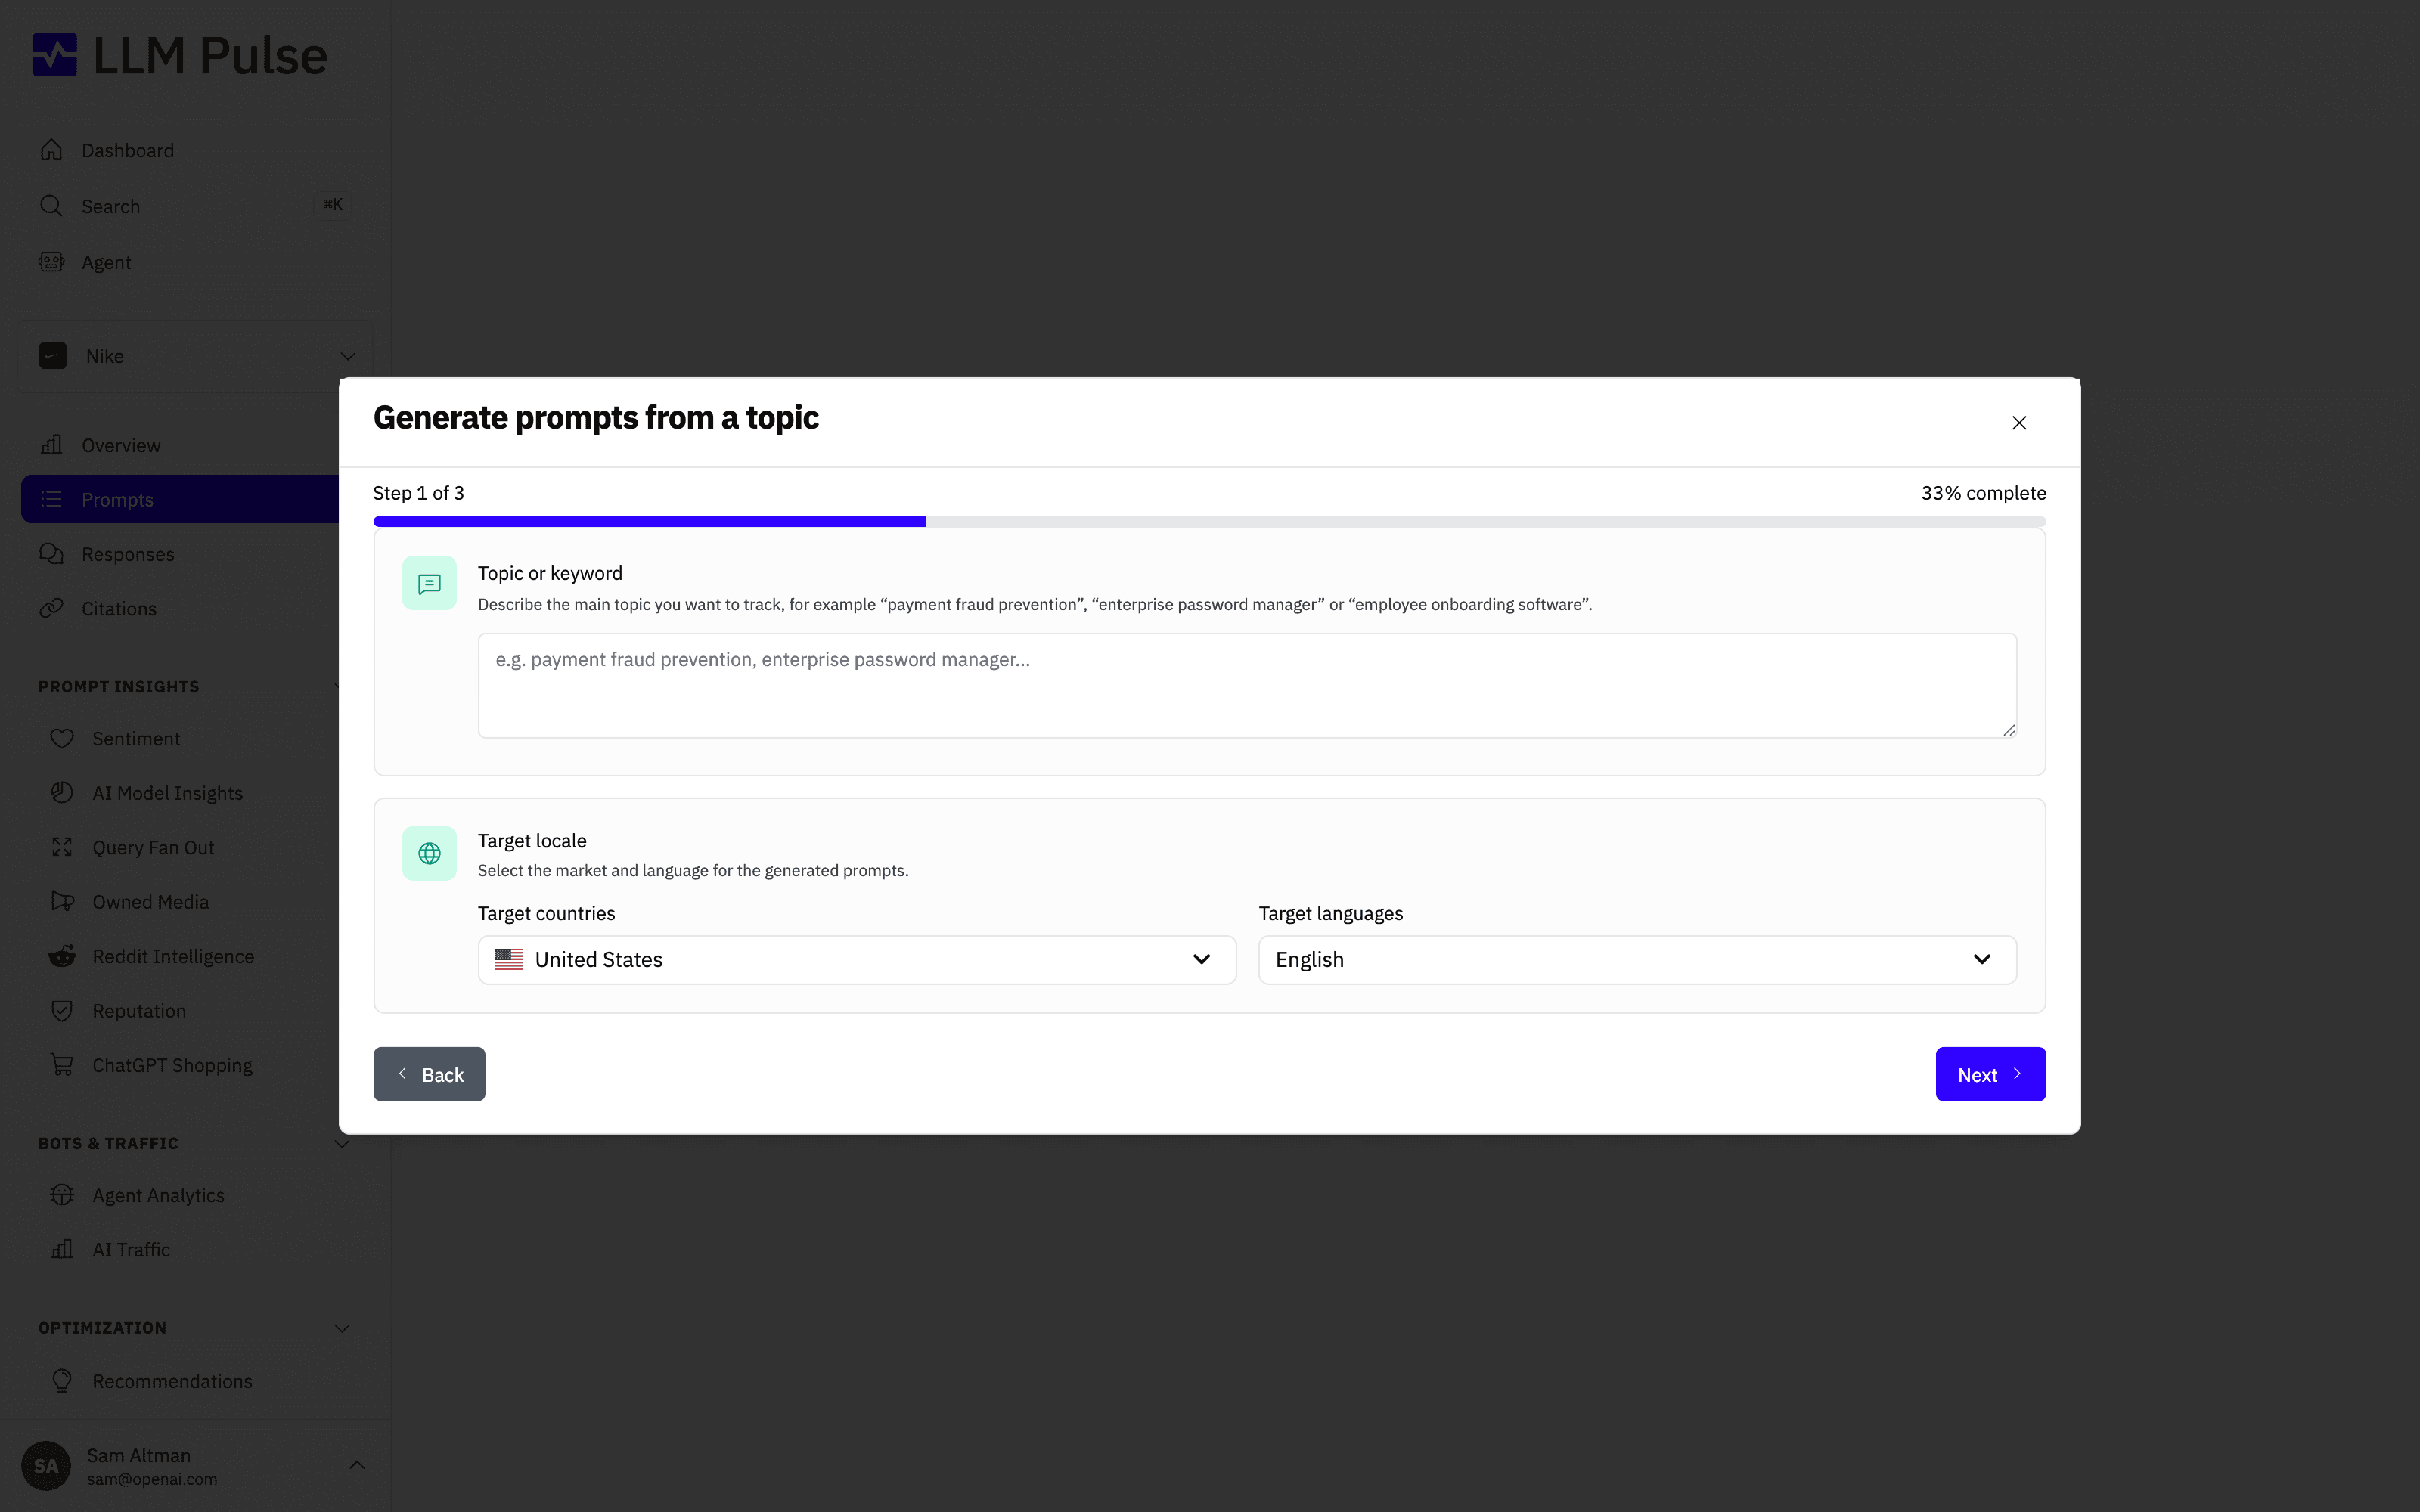2420x1512 pixels.
Task: Click "Generate prompts from a topic" heading
Action: coord(596,418)
